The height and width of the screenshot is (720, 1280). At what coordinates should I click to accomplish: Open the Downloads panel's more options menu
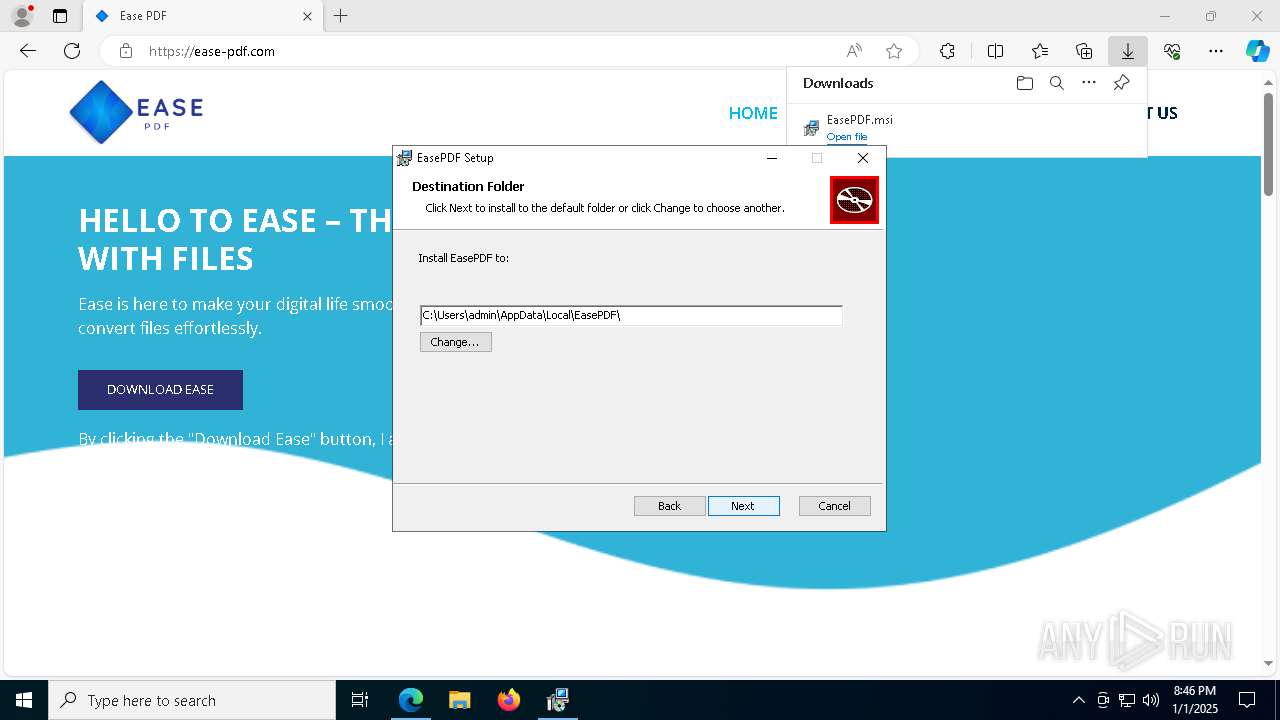[1089, 83]
